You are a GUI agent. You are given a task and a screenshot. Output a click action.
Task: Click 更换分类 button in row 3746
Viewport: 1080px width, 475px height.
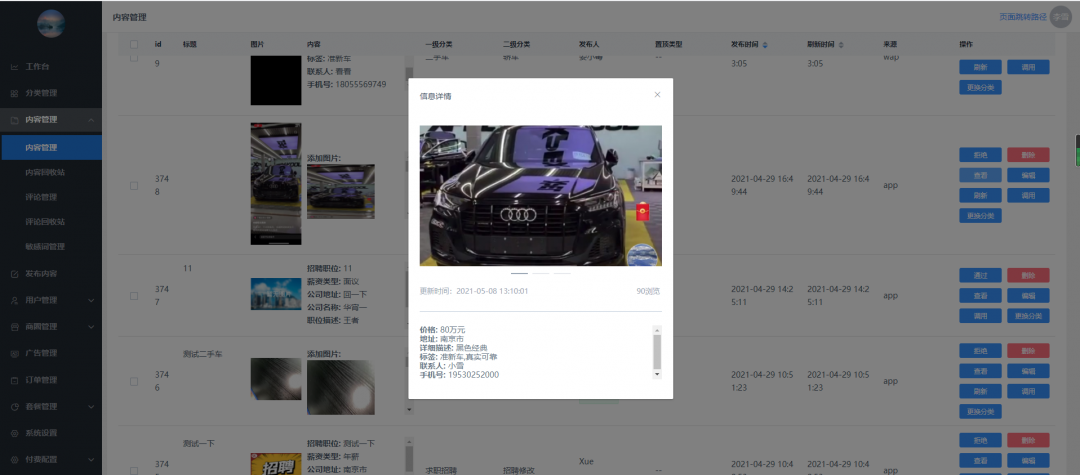(x=980, y=412)
